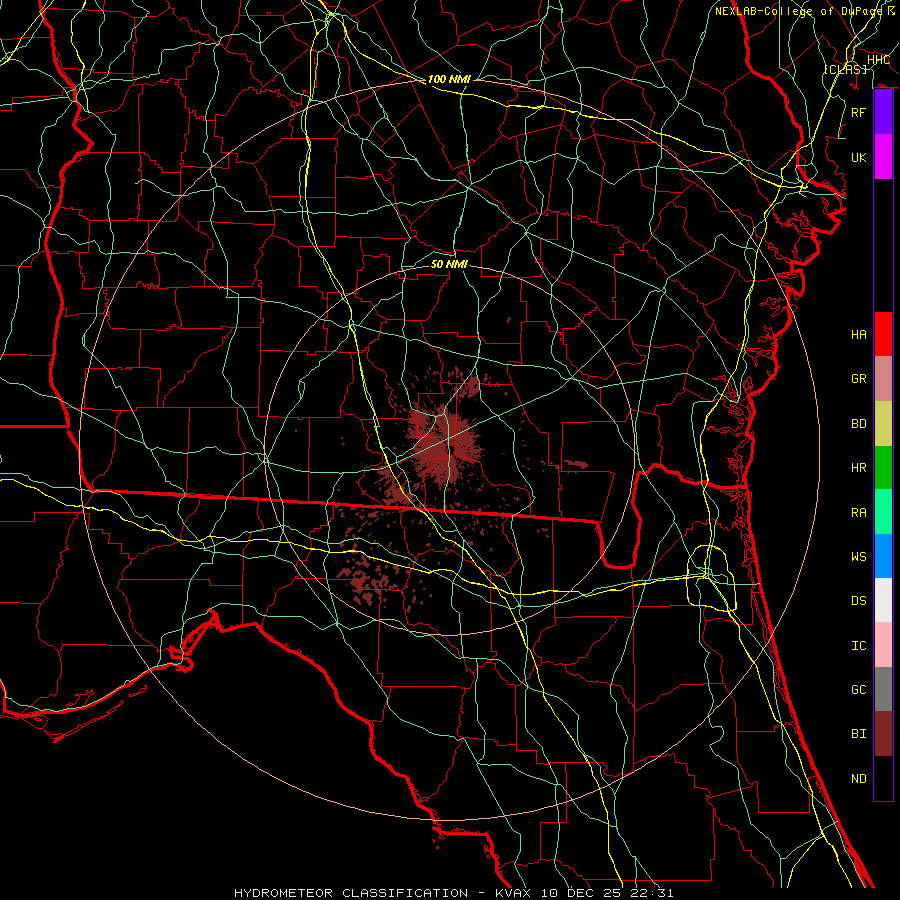Select the GR pink-brown legend swatch
Viewport: 900px width, 900px height.
click(883, 379)
